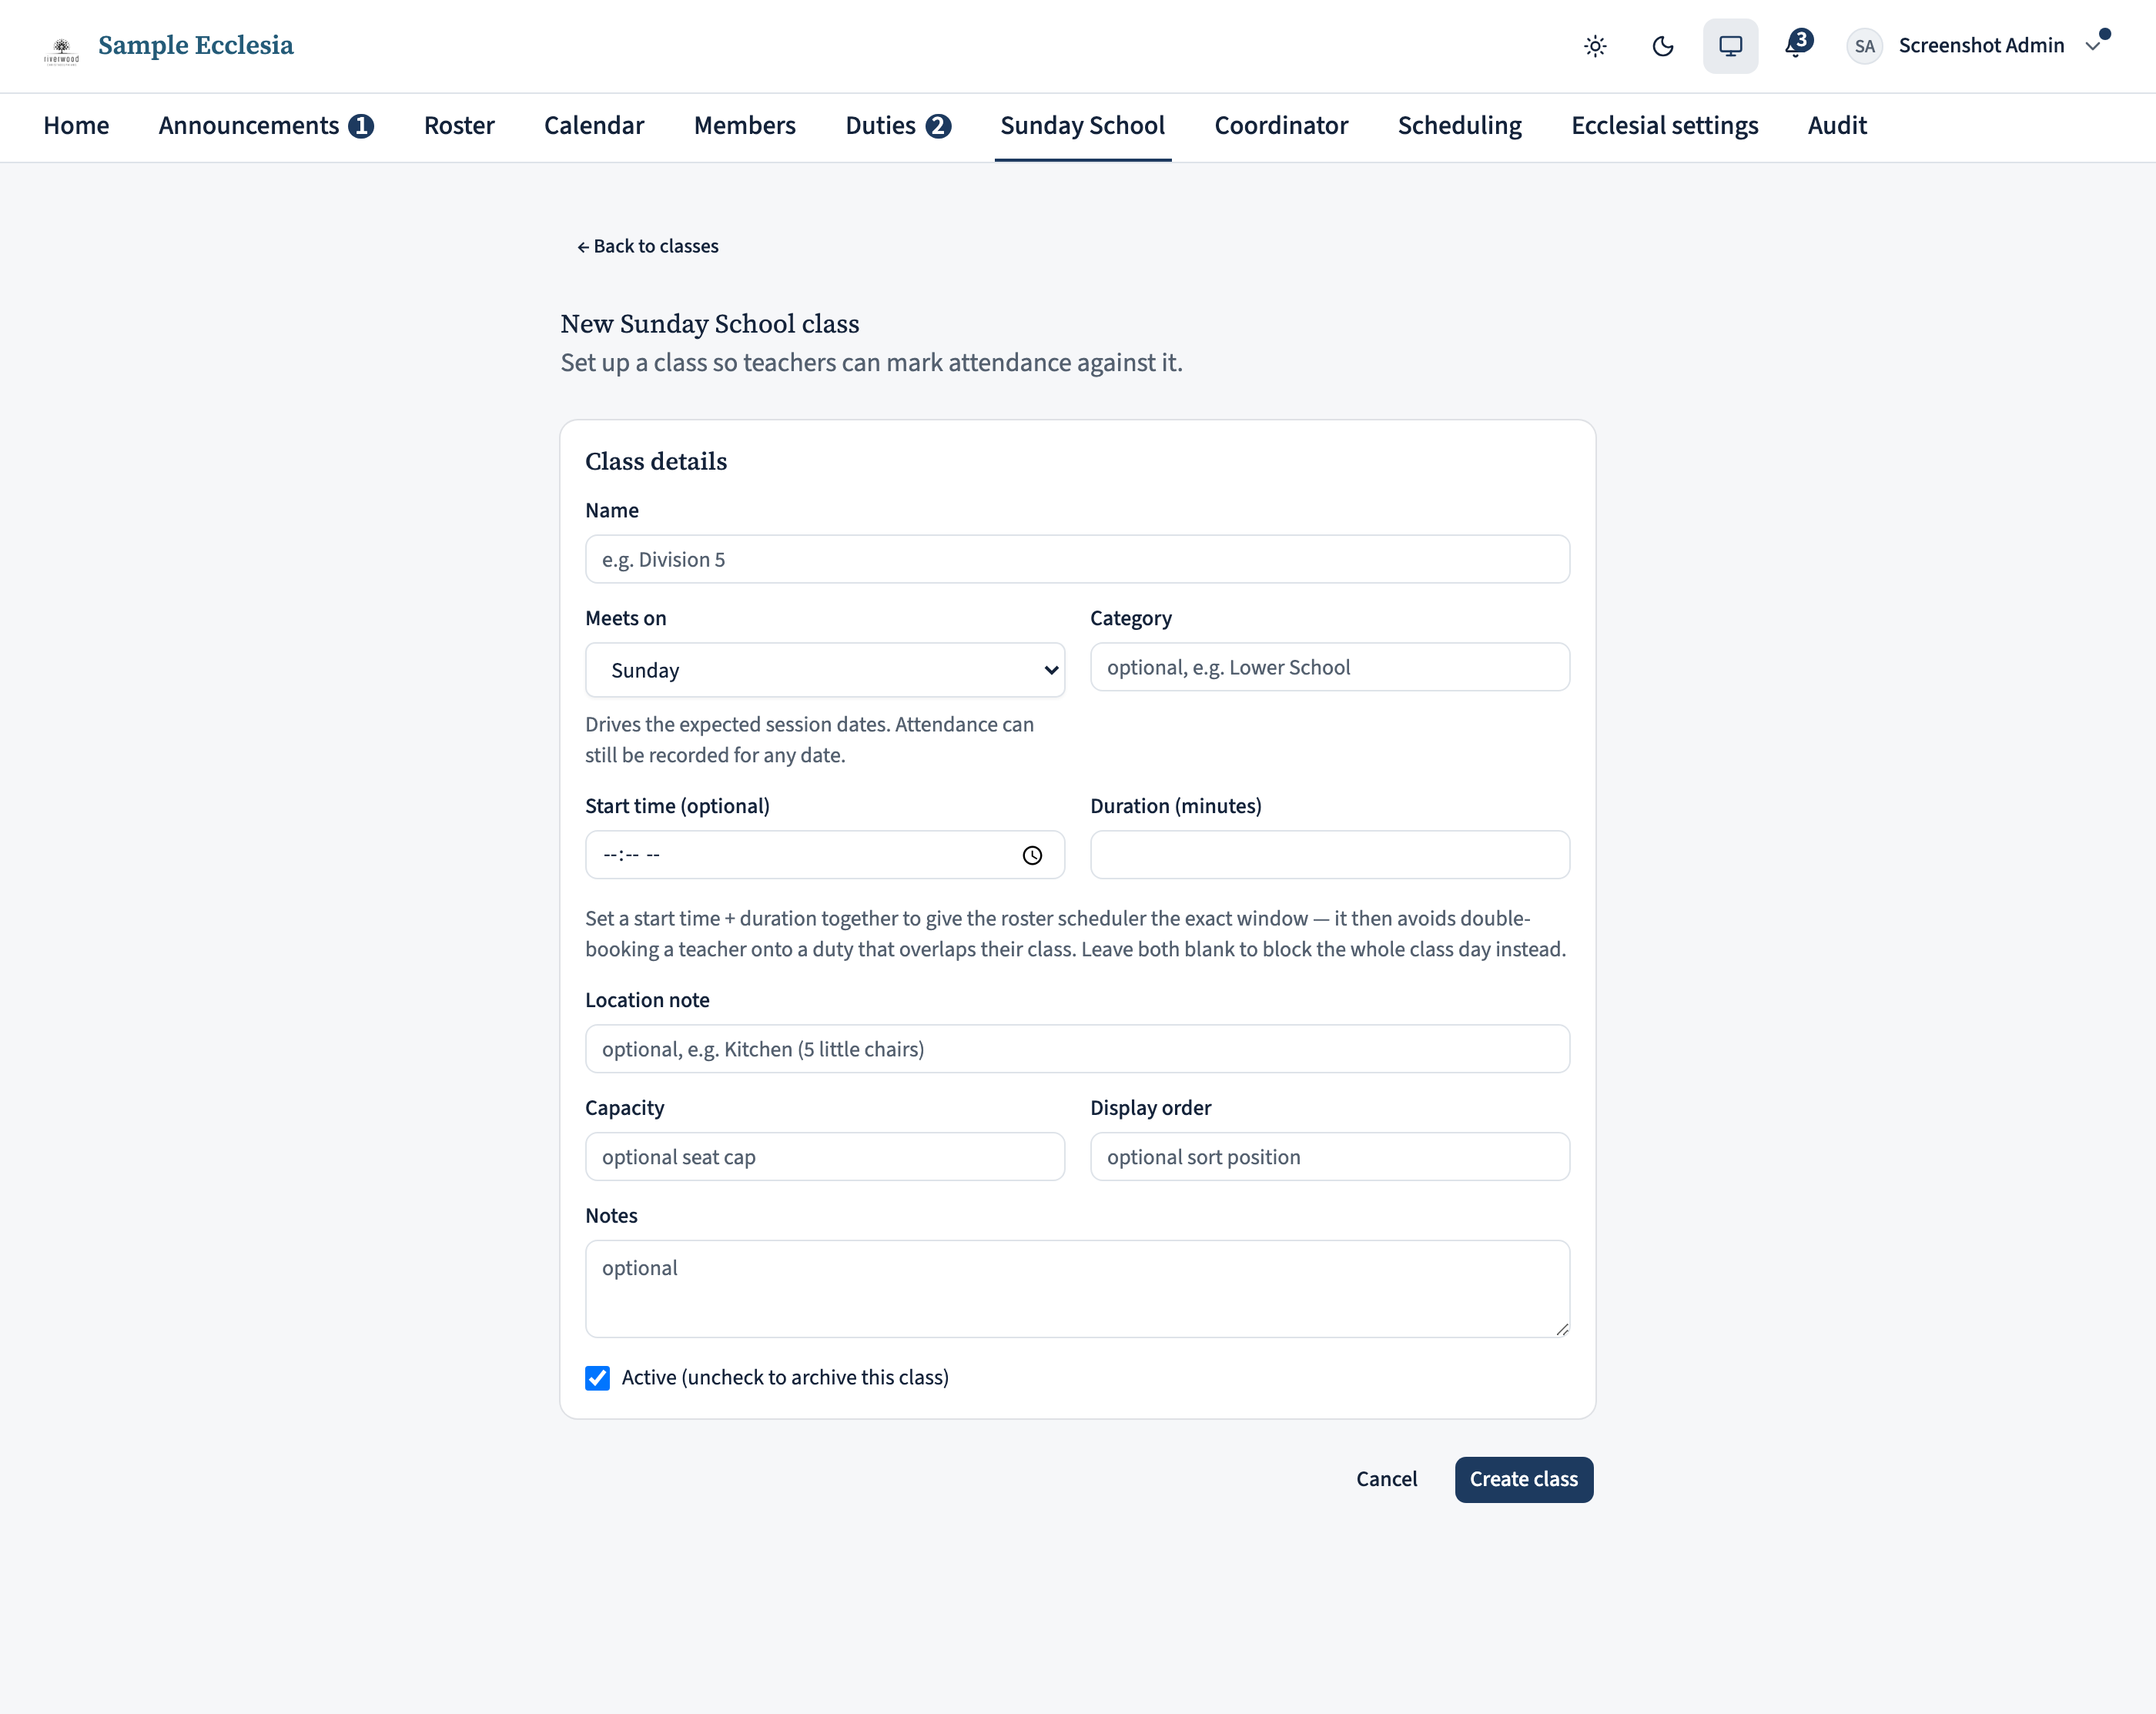Go to the Home tab
Screen dimensions: 2156x1714
76,126
